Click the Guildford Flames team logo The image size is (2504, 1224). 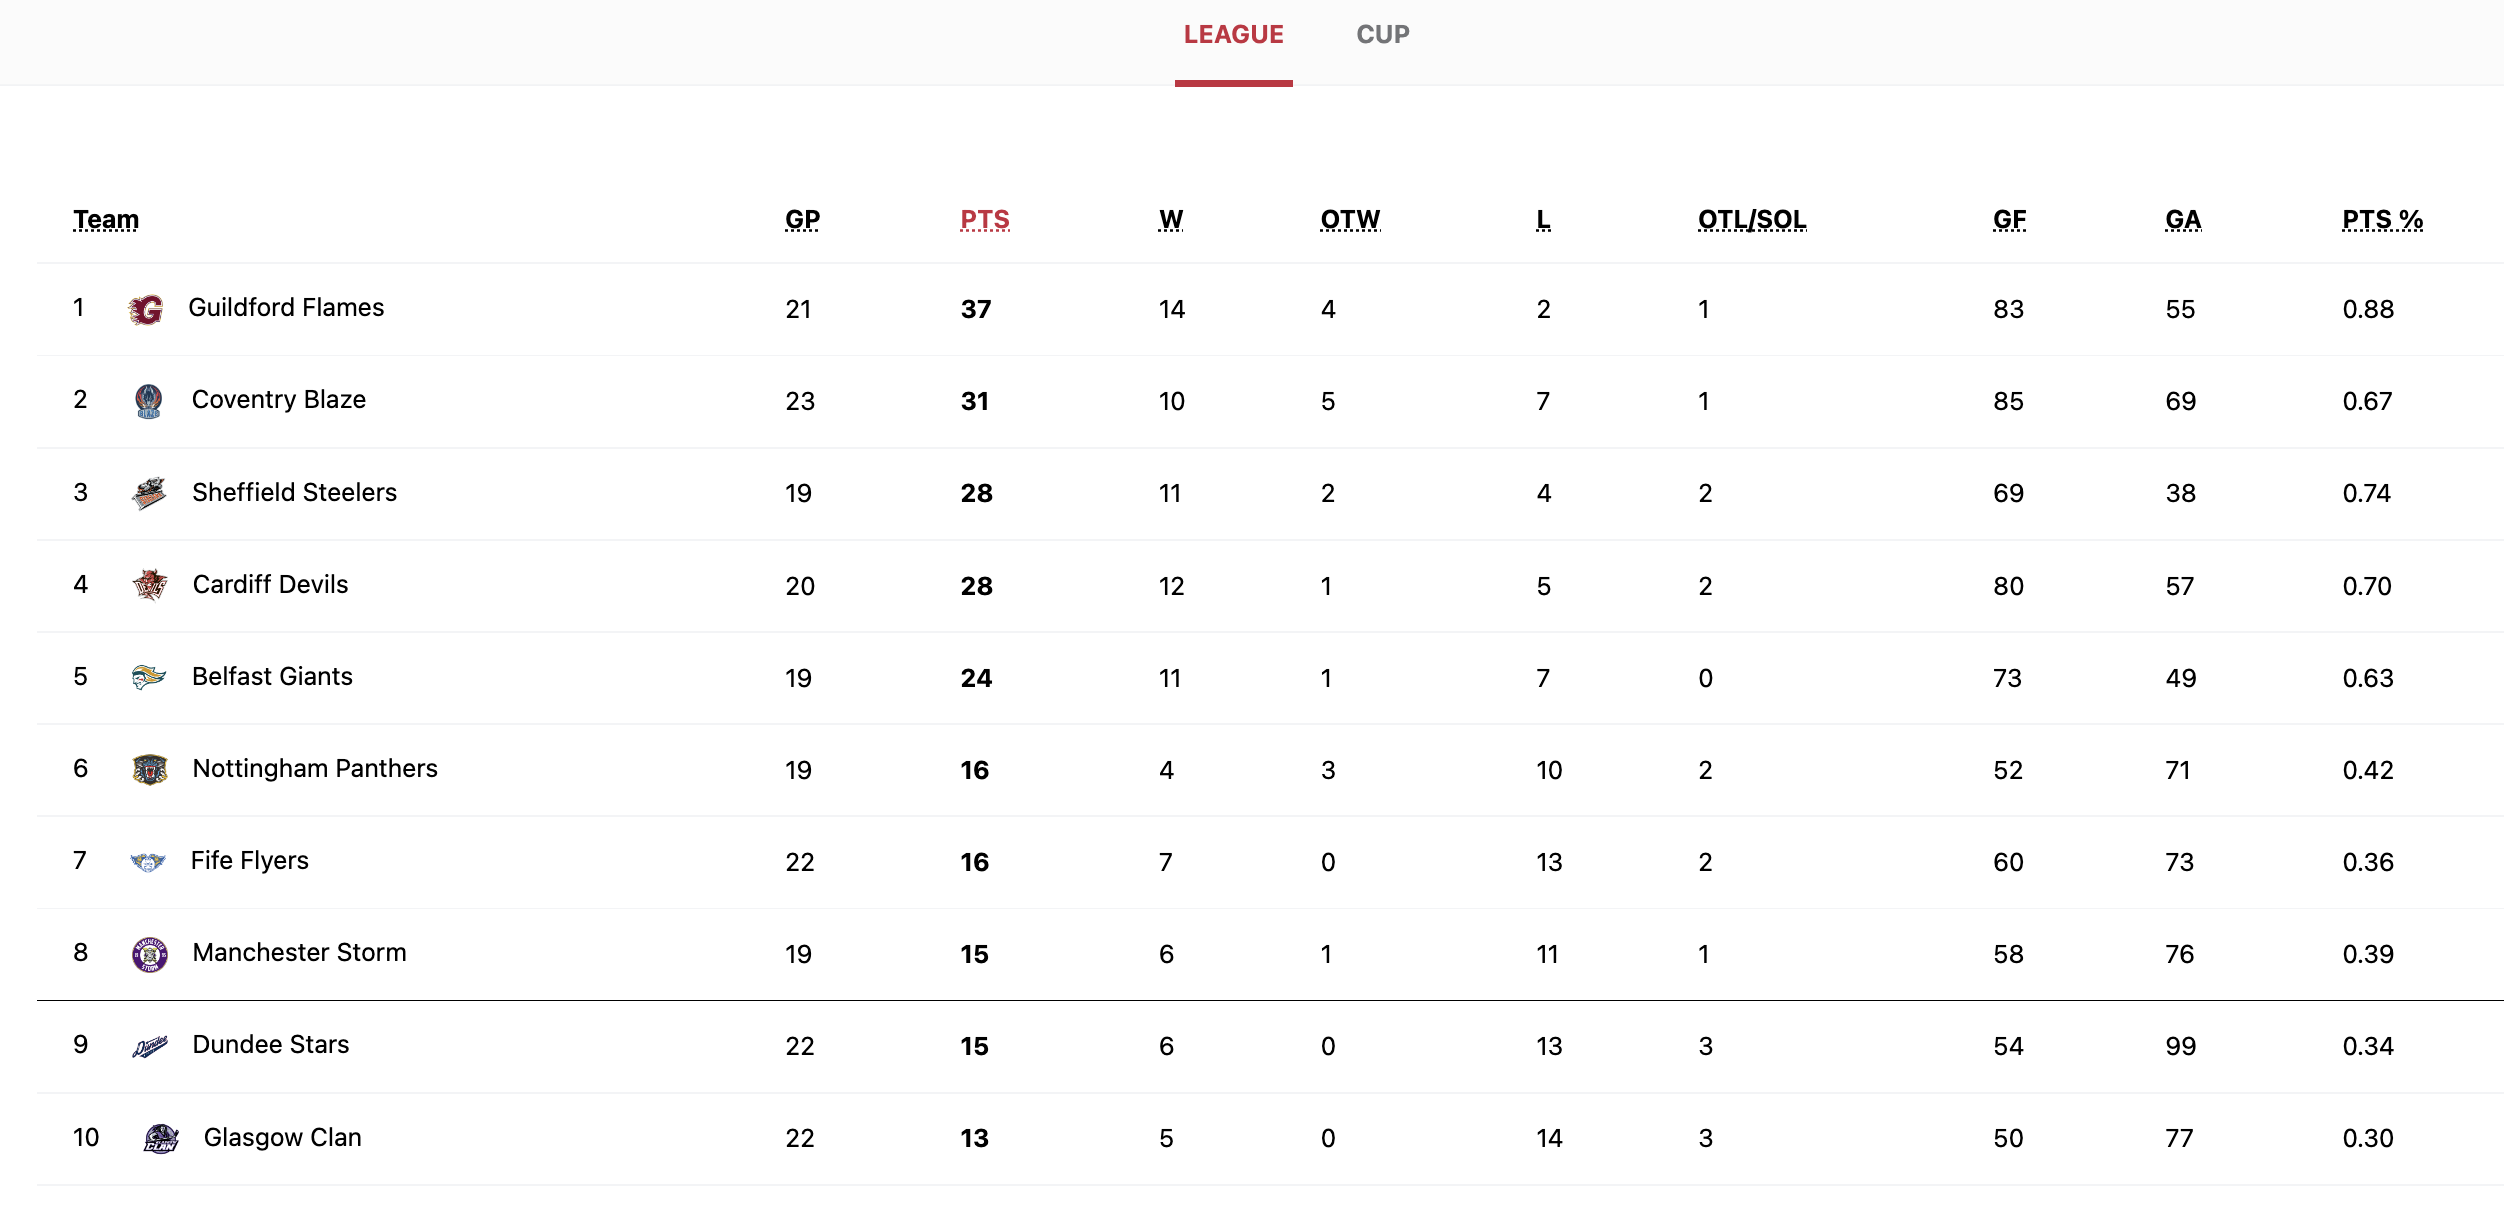(146, 310)
